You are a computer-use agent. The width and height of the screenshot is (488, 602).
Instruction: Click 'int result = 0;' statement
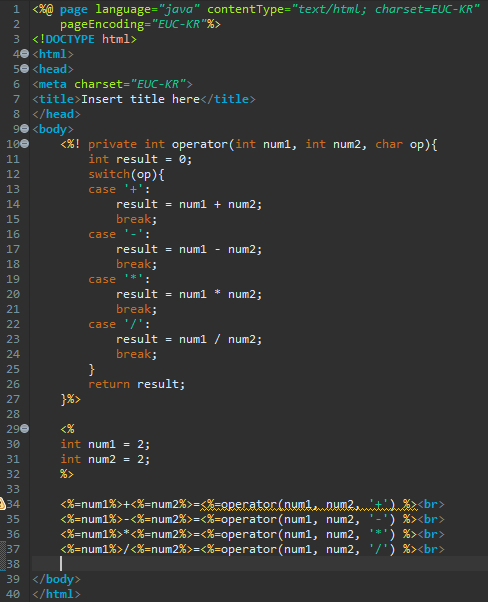coord(140,159)
